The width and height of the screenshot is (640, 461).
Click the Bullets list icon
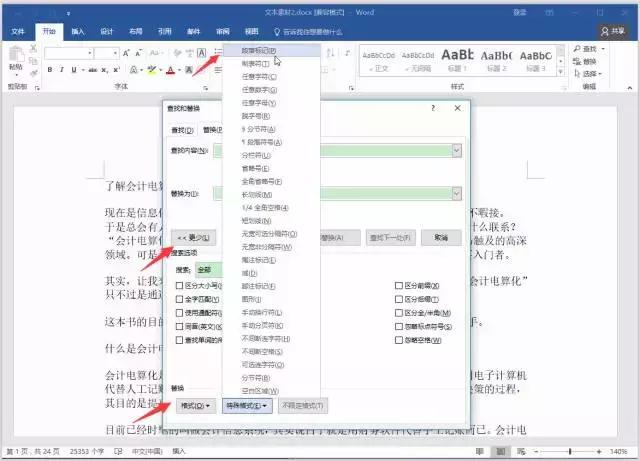coord(218,51)
